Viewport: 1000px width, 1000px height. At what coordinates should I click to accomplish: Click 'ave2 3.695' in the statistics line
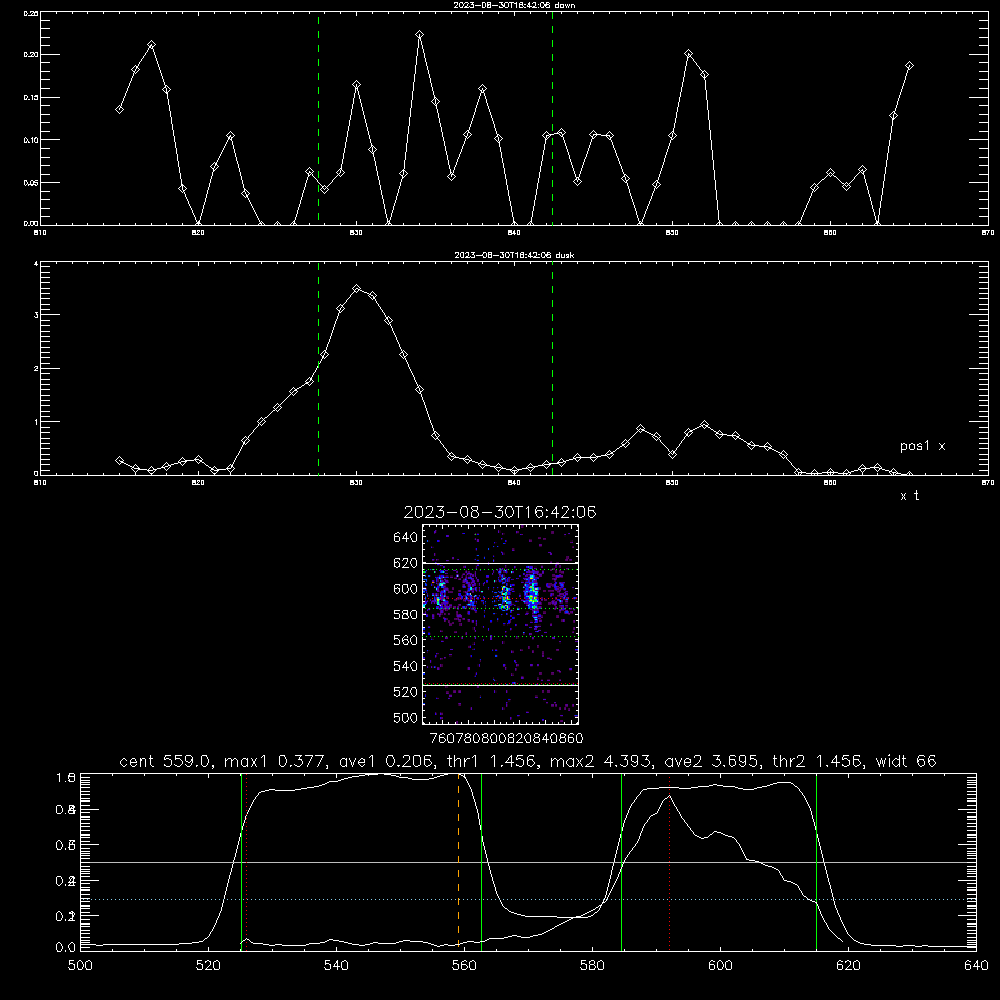coord(713,761)
